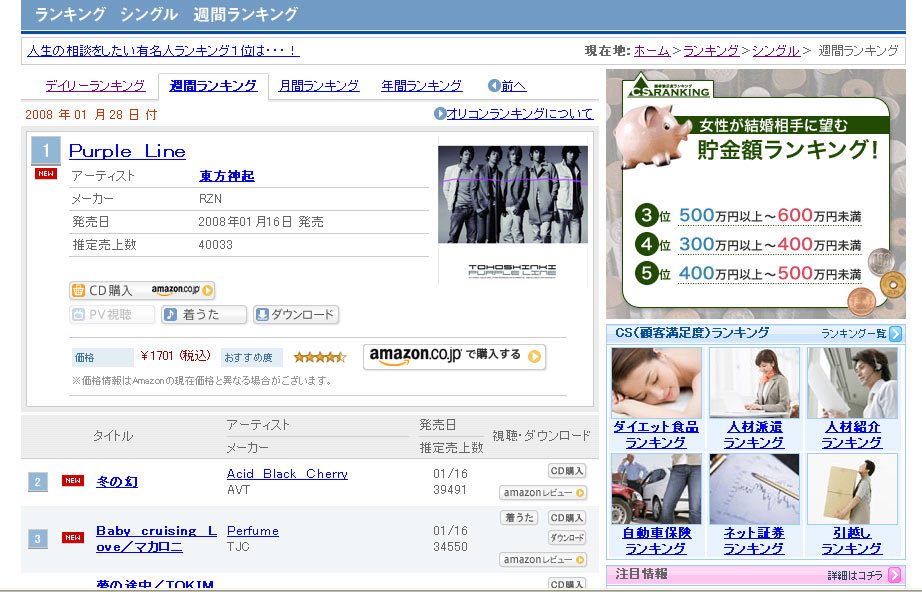Viewport: 922px width, 592px height.
Task: Click the NEW badge under rank 1
Action: point(46,173)
